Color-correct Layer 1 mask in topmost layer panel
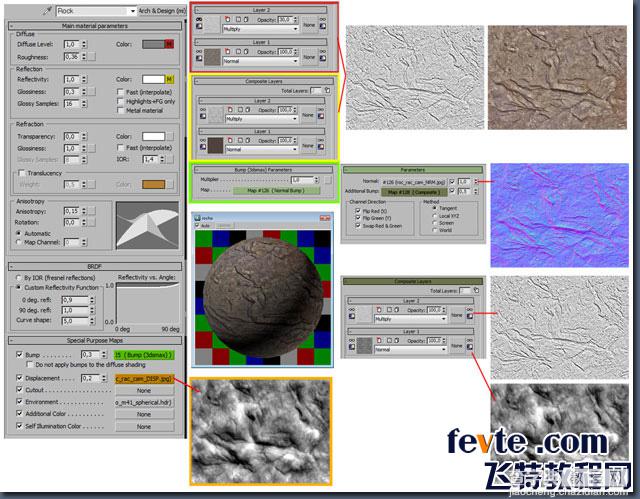The image size is (640, 499). coord(322,58)
